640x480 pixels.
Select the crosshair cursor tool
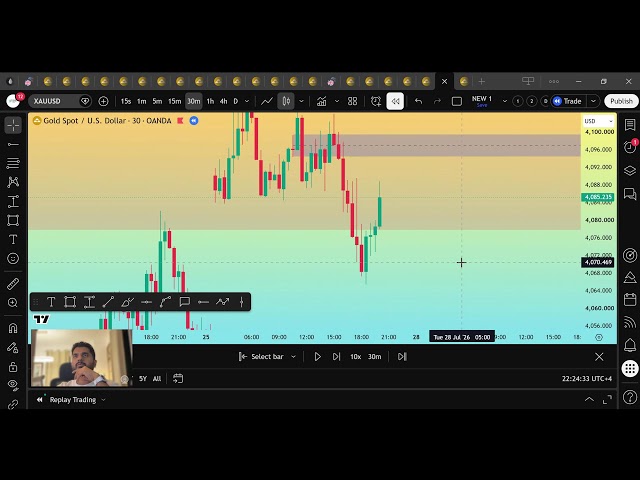13,125
